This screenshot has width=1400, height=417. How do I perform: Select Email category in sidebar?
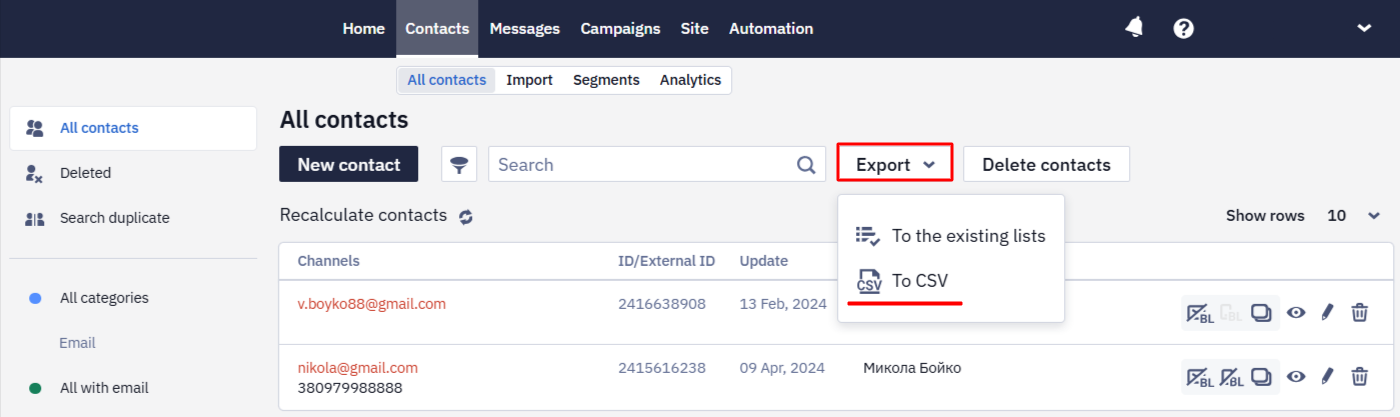[x=77, y=343]
